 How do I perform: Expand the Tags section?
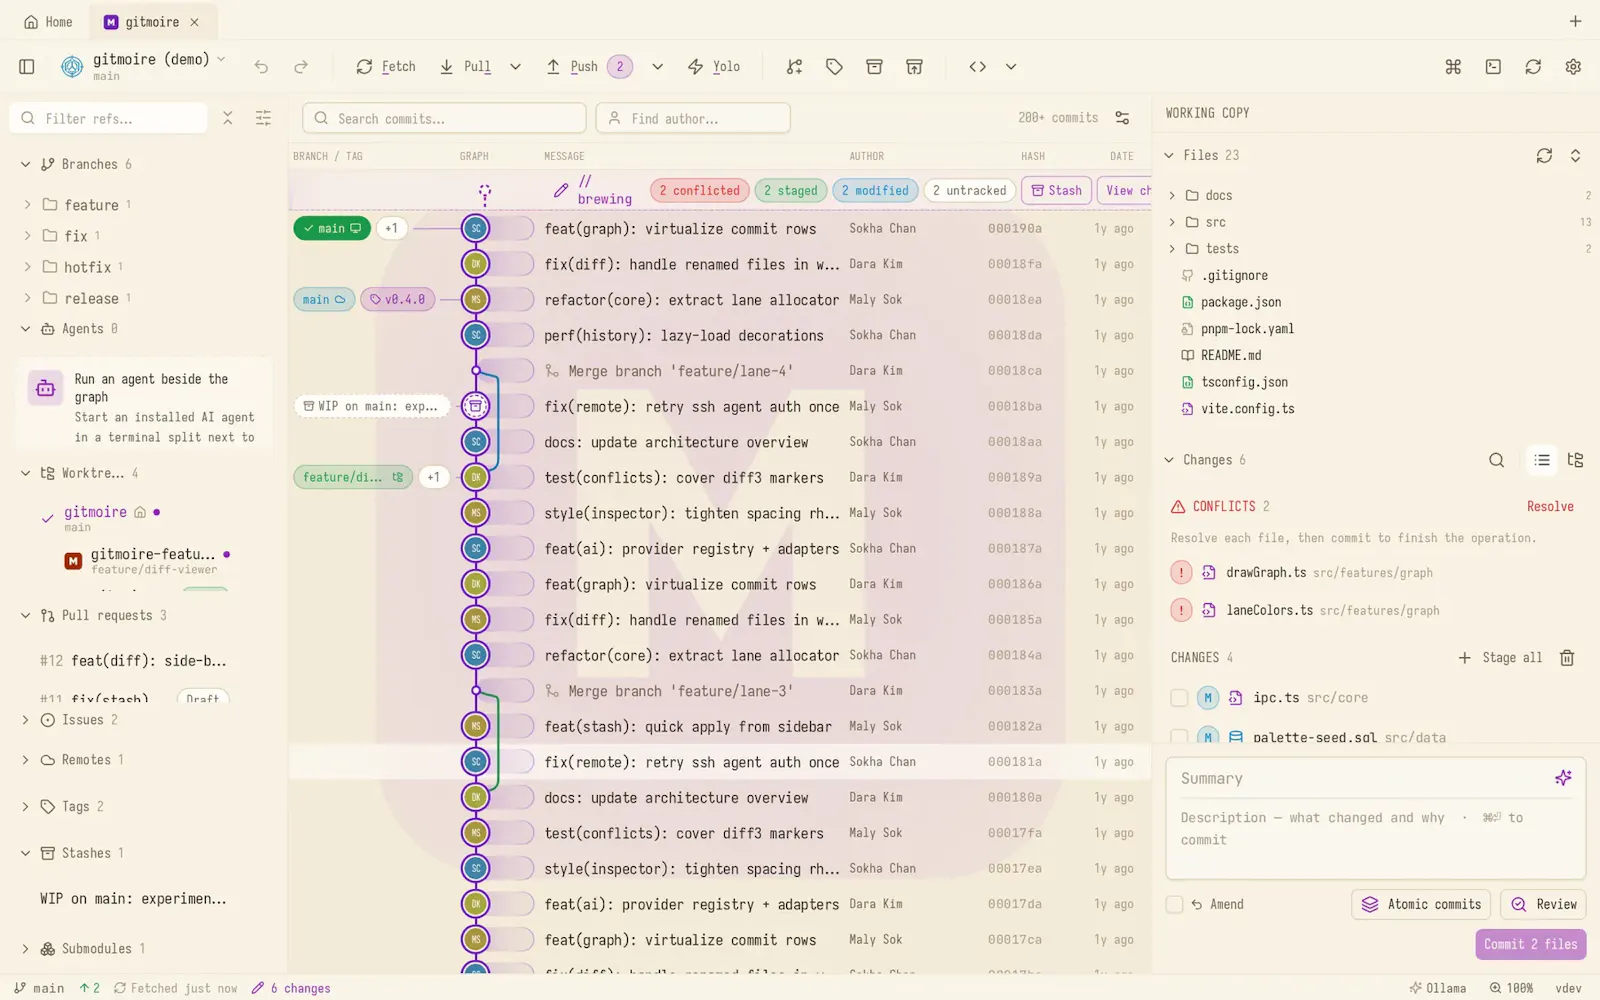pyautogui.click(x=26, y=806)
